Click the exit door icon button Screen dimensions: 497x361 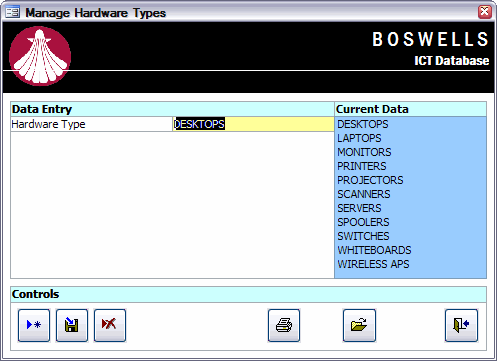click(x=461, y=325)
